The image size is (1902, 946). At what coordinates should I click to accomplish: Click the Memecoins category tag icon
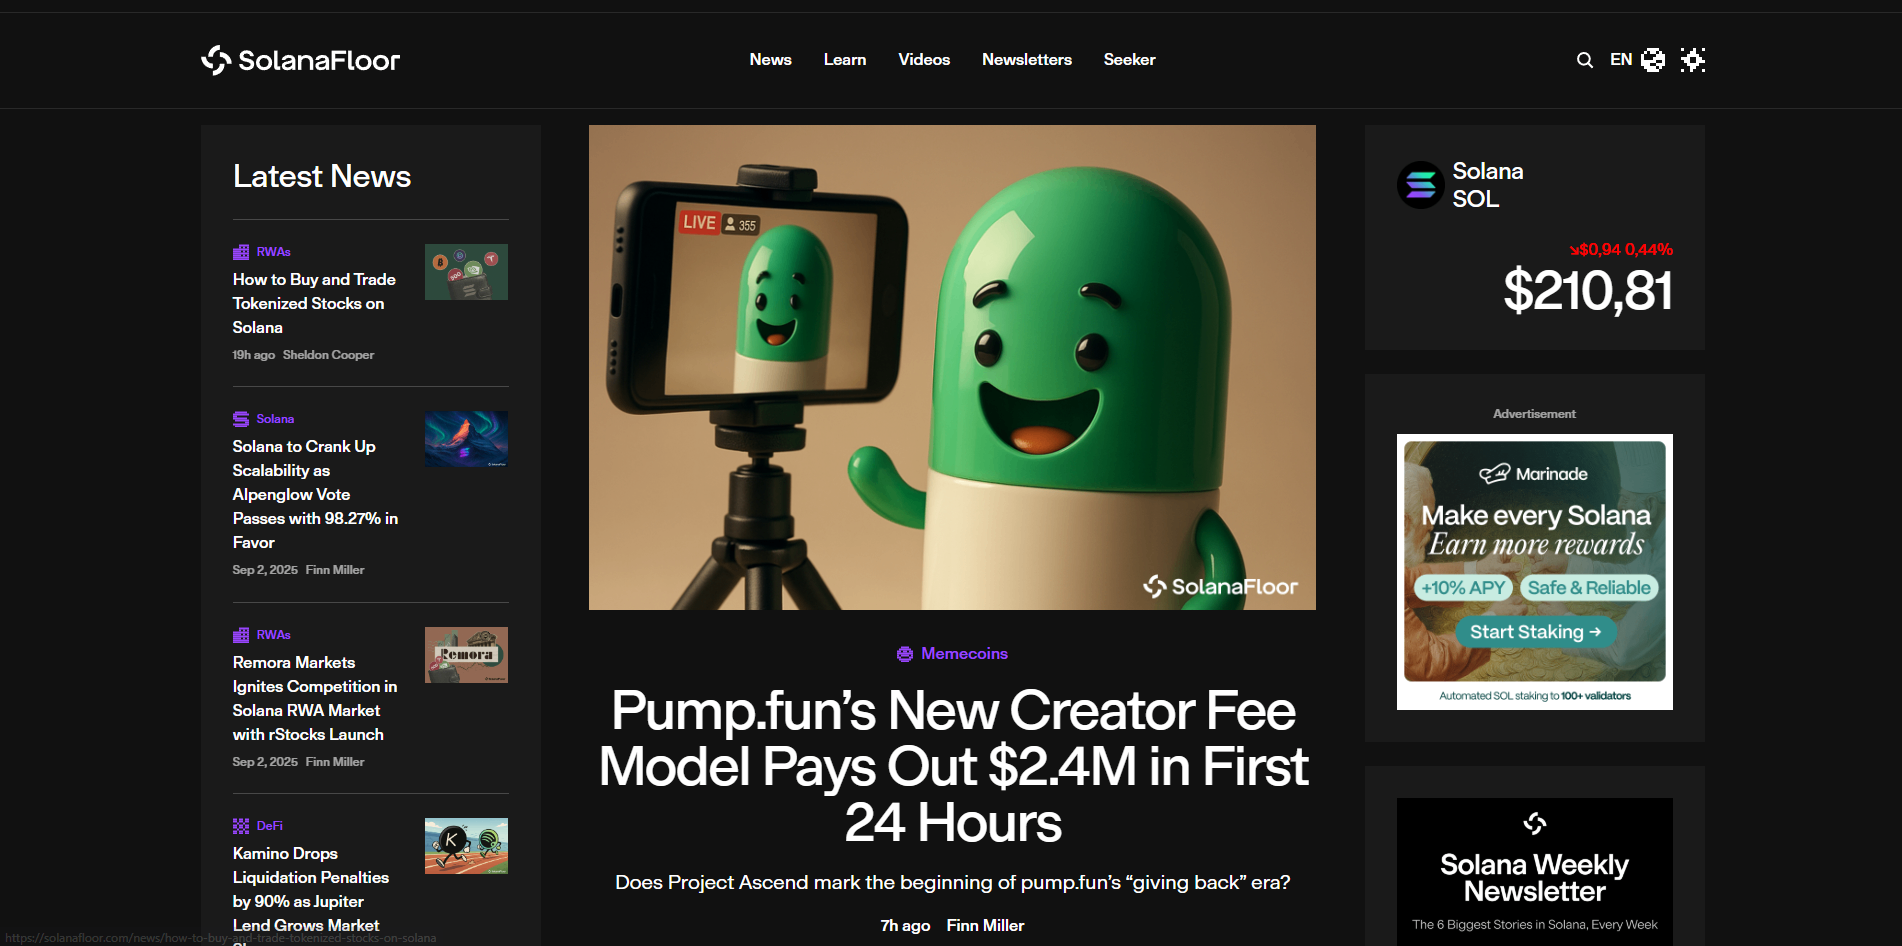[x=905, y=654]
